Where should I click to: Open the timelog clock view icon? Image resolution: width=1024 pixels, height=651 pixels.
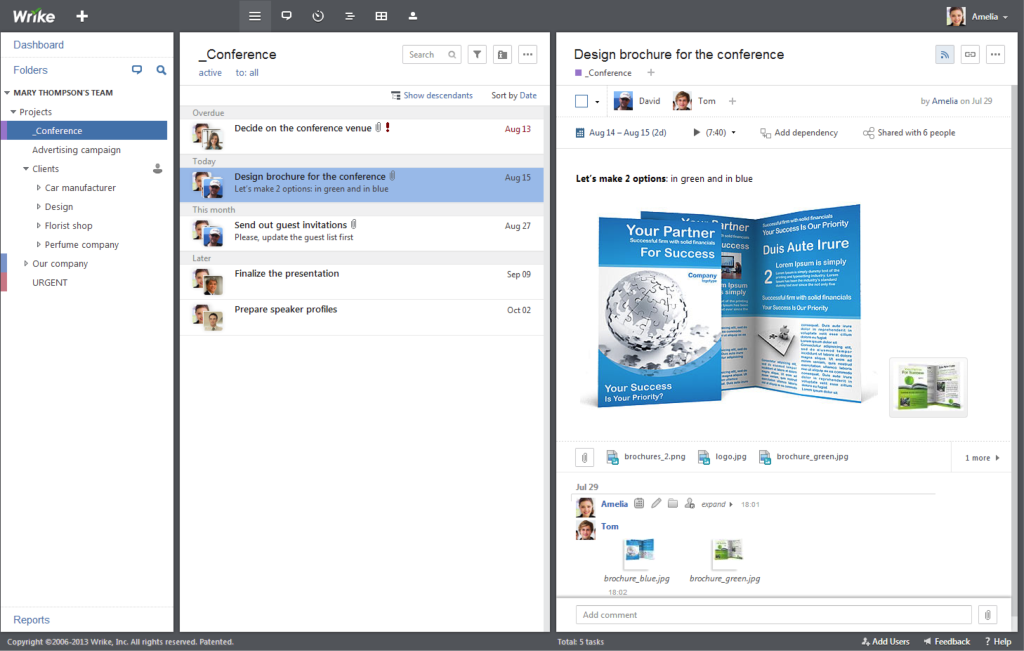[318, 16]
